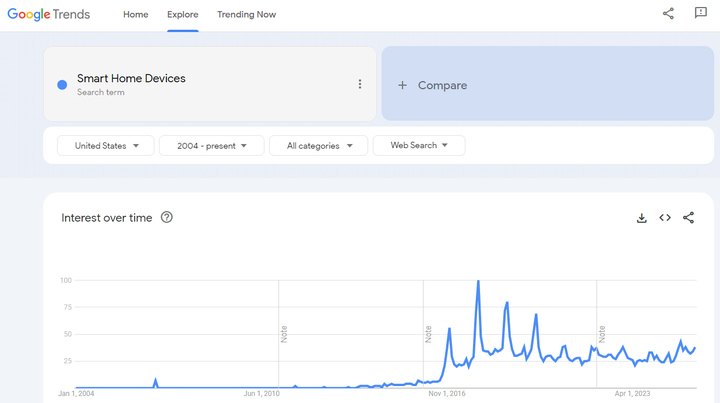This screenshot has height=403, width=720.
Task: Click the embed code icon
Action: [x=665, y=218]
